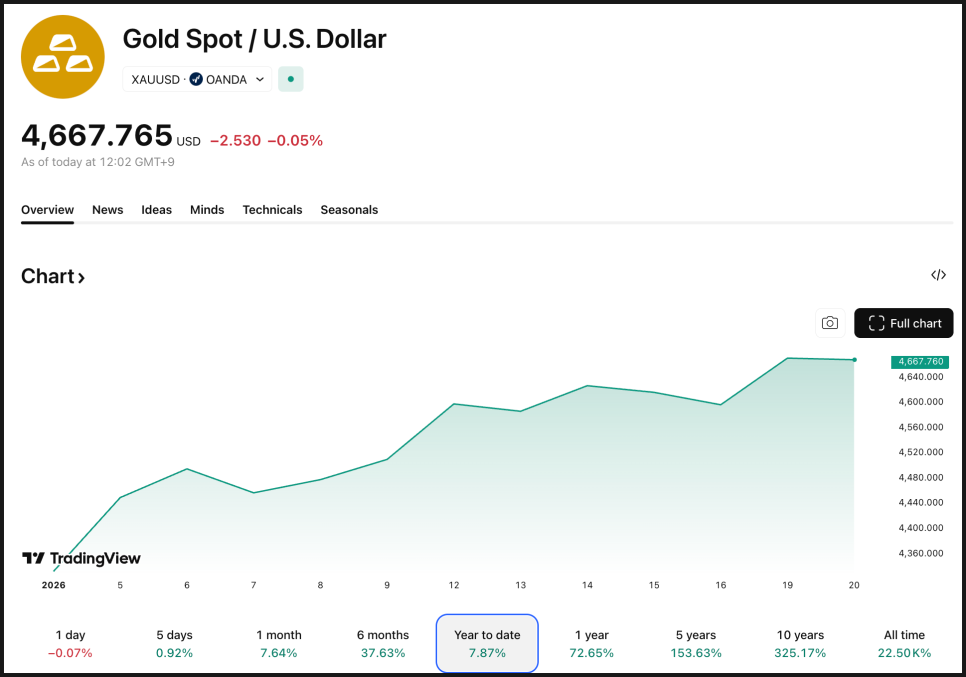Click the camera snapshot icon
The width and height of the screenshot is (966, 677).
pyautogui.click(x=829, y=323)
